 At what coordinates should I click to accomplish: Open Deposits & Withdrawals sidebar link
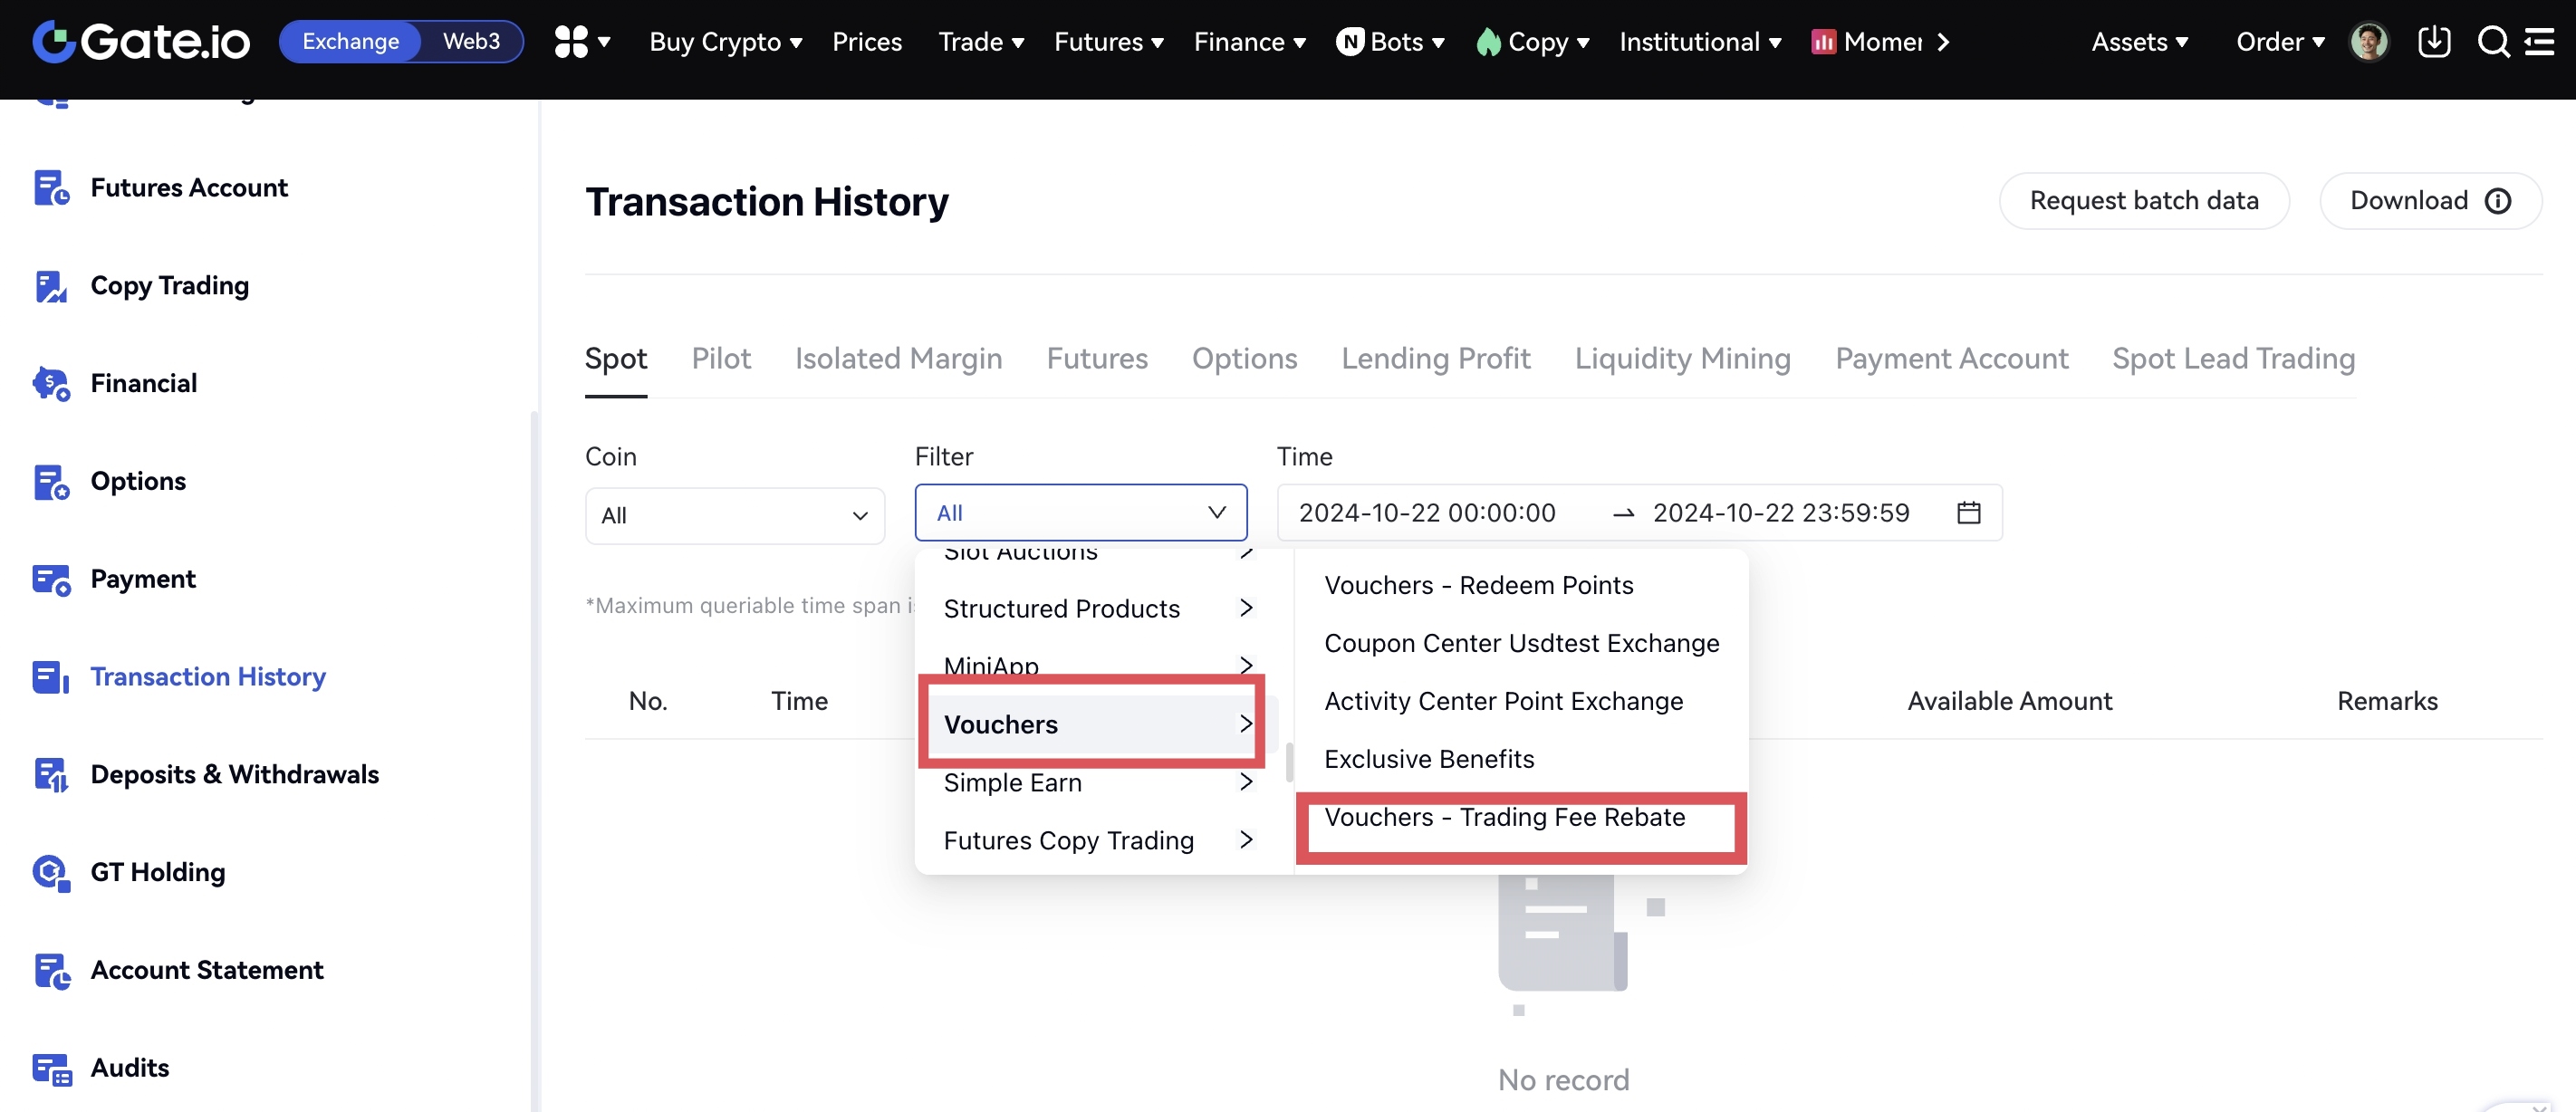click(x=234, y=774)
